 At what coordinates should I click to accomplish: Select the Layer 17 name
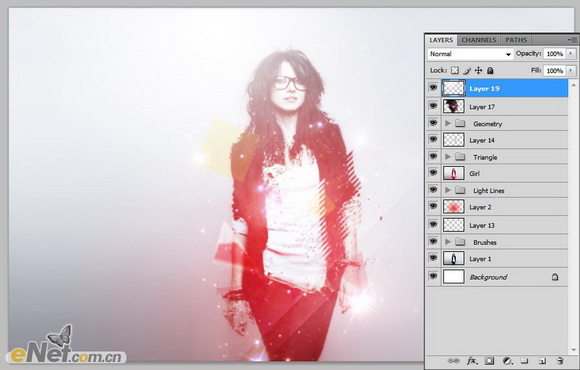click(482, 107)
